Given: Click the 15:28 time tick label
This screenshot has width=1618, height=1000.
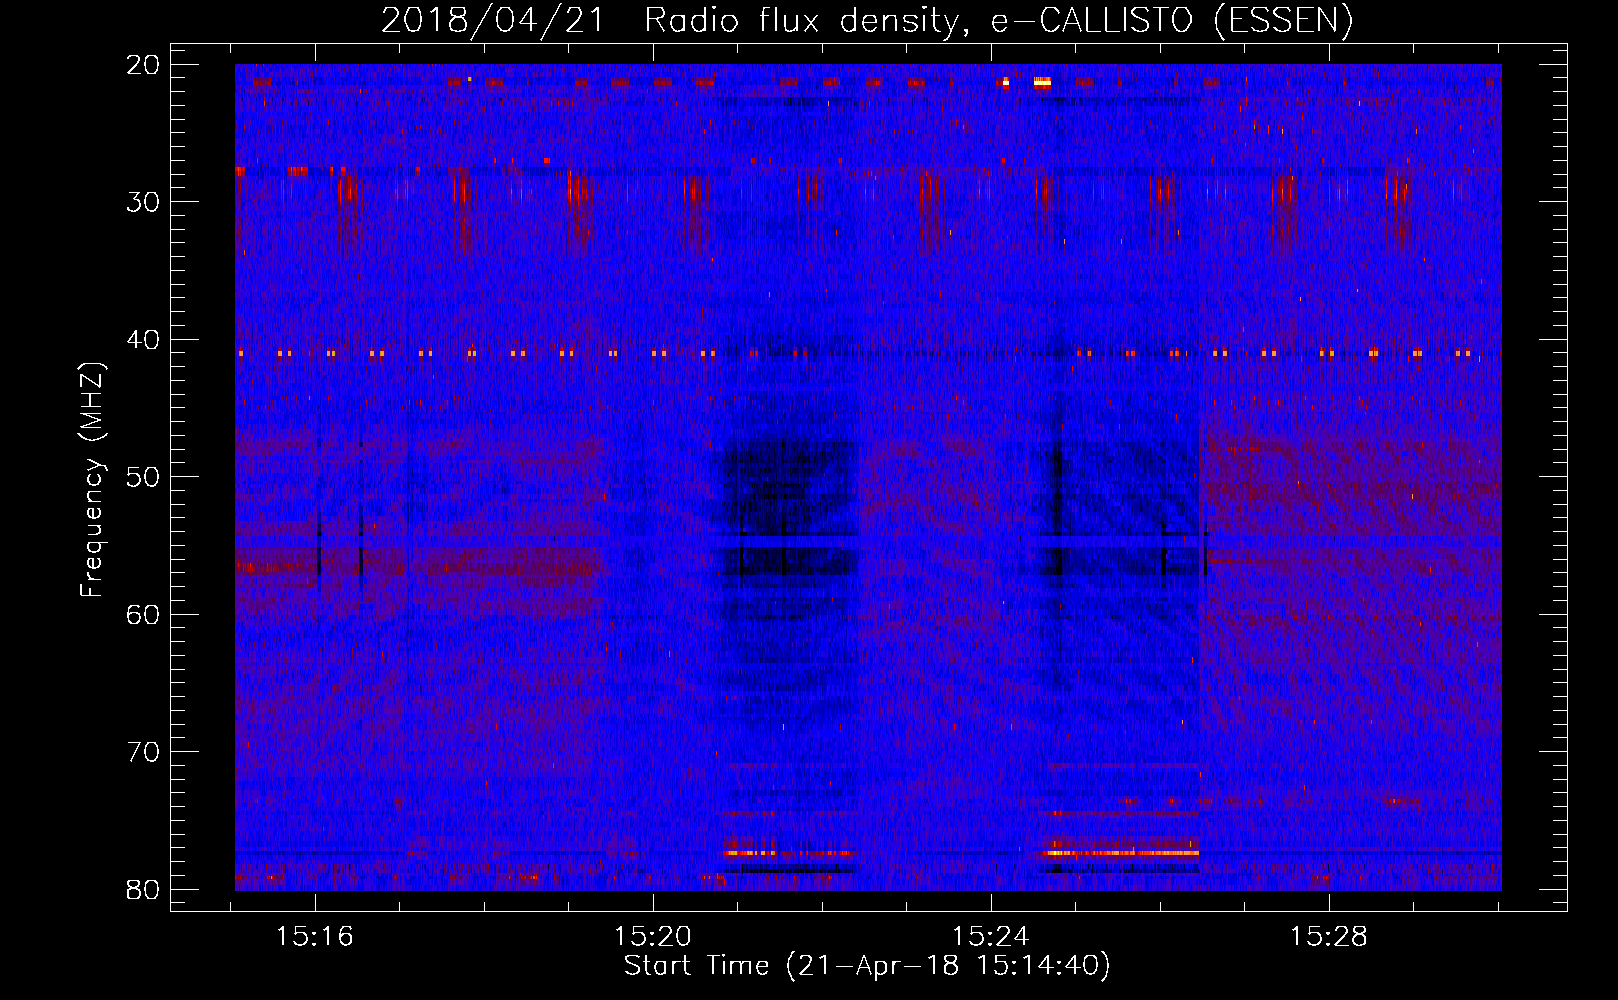Looking at the screenshot, I should tap(1329, 936).
